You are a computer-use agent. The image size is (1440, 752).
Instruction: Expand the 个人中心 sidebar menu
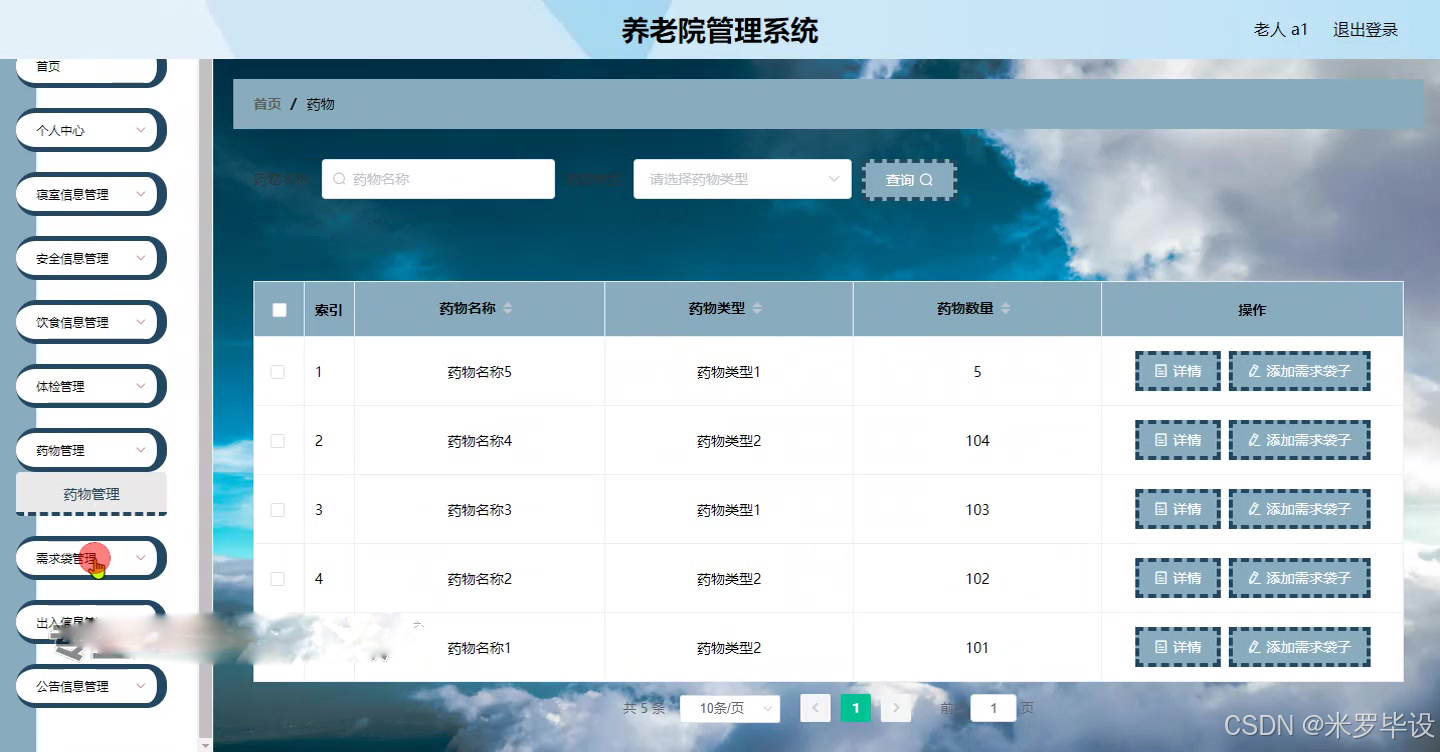[89, 130]
